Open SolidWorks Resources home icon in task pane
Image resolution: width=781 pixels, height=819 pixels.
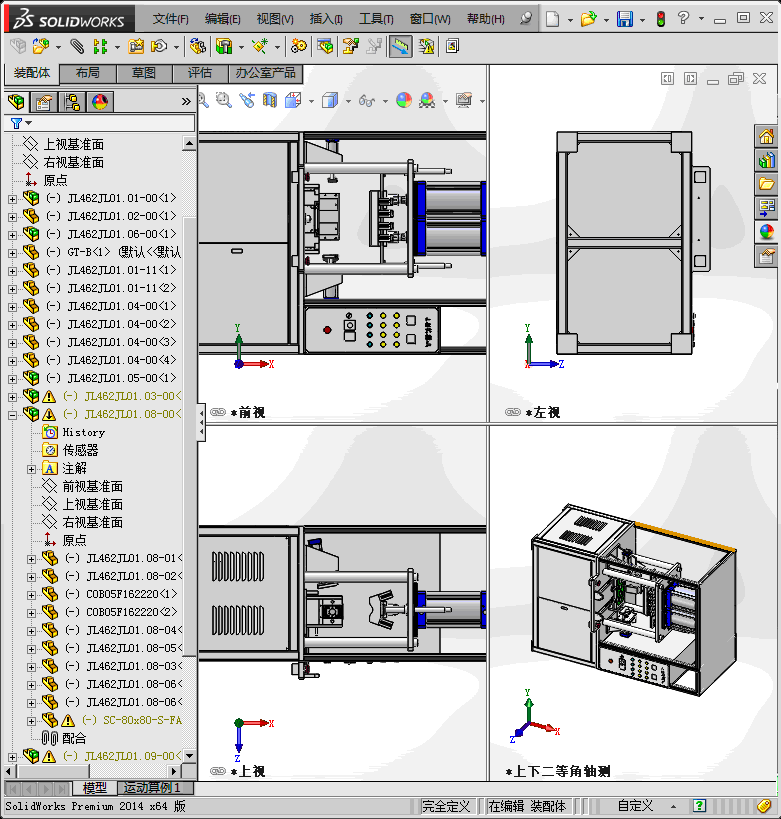[x=766, y=136]
